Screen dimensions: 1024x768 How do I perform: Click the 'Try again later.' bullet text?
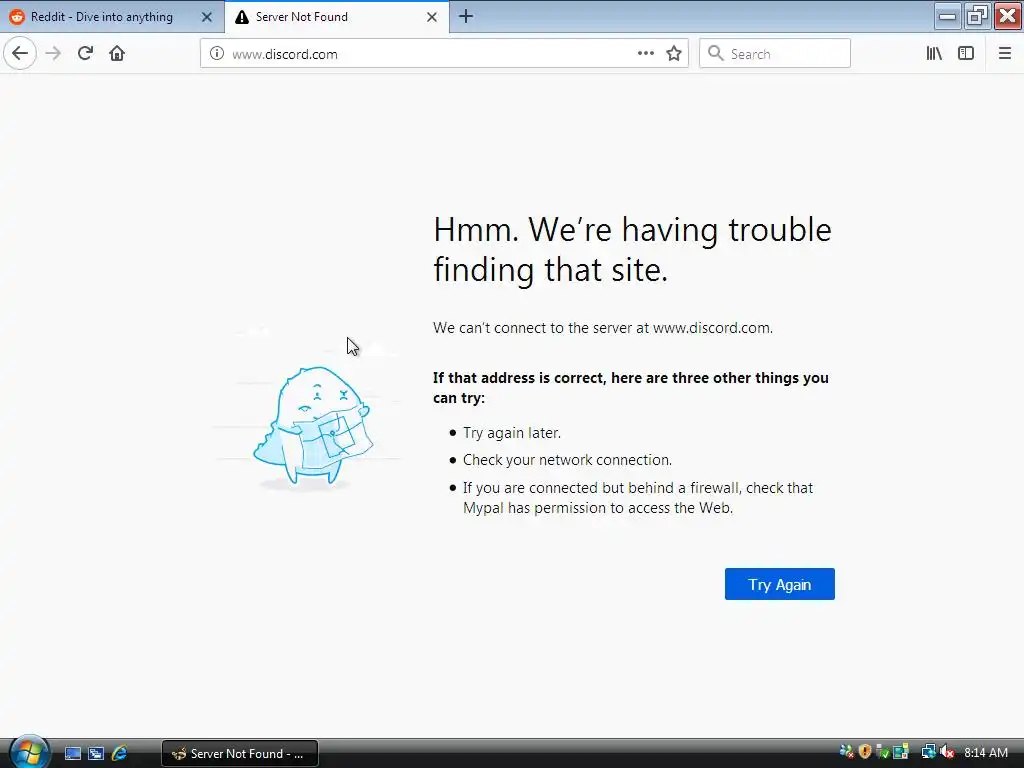pyautogui.click(x=512, y=432)
